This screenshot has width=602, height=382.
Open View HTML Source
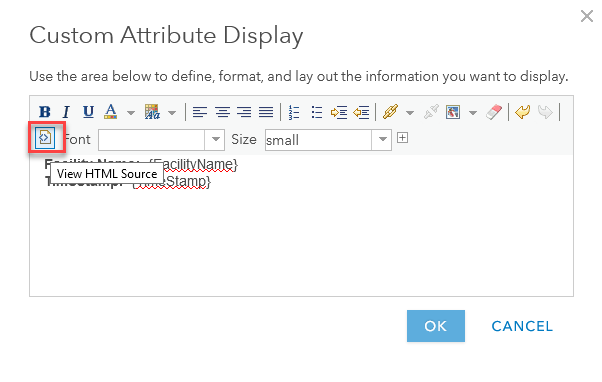pyautogui.click(x=45, y=137)
